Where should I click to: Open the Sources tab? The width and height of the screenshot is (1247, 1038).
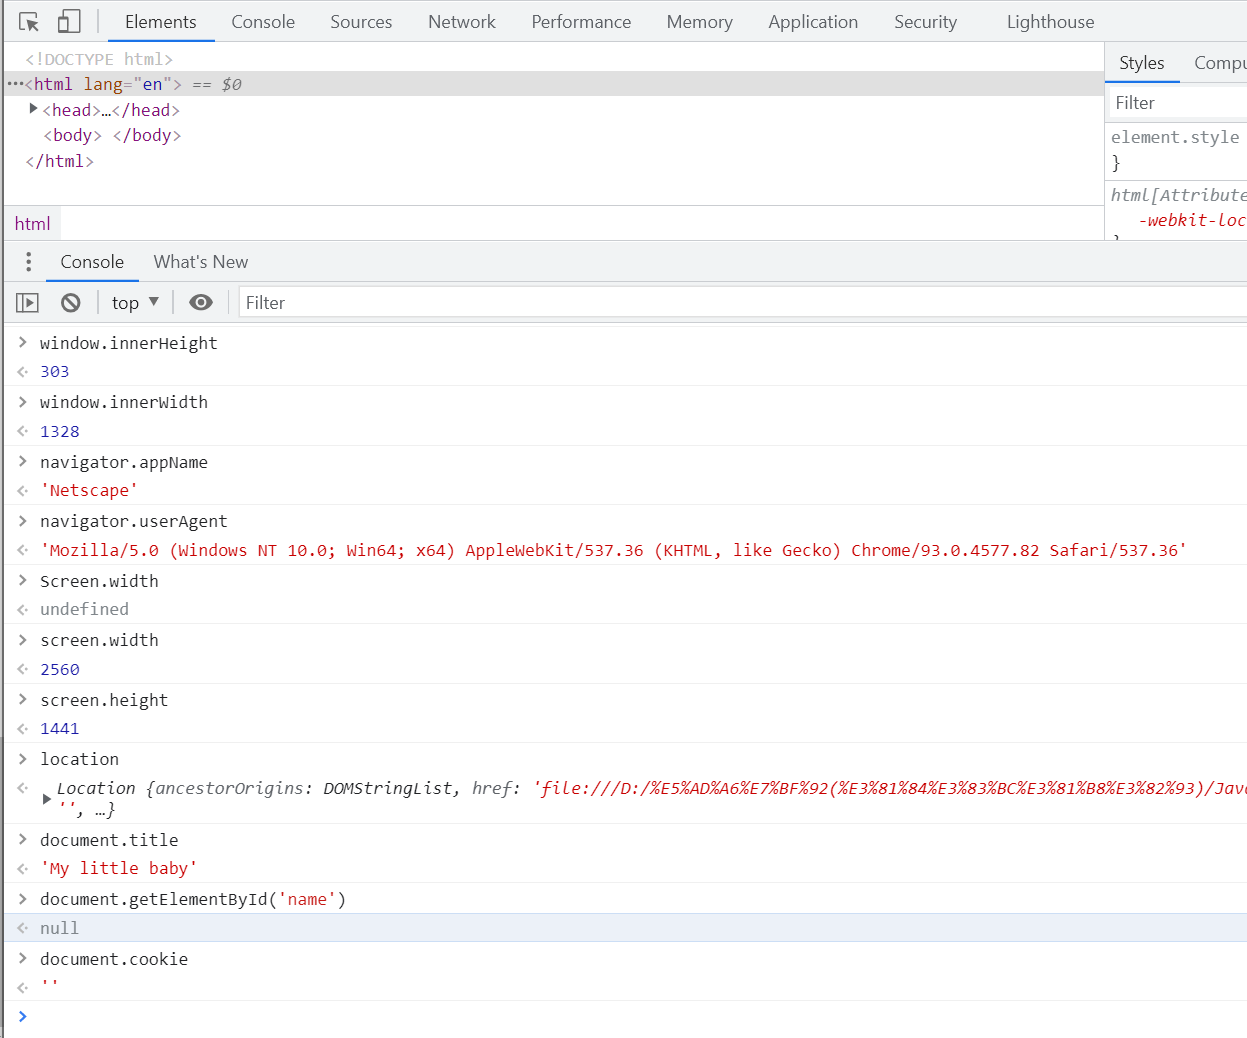pos(361,22)
